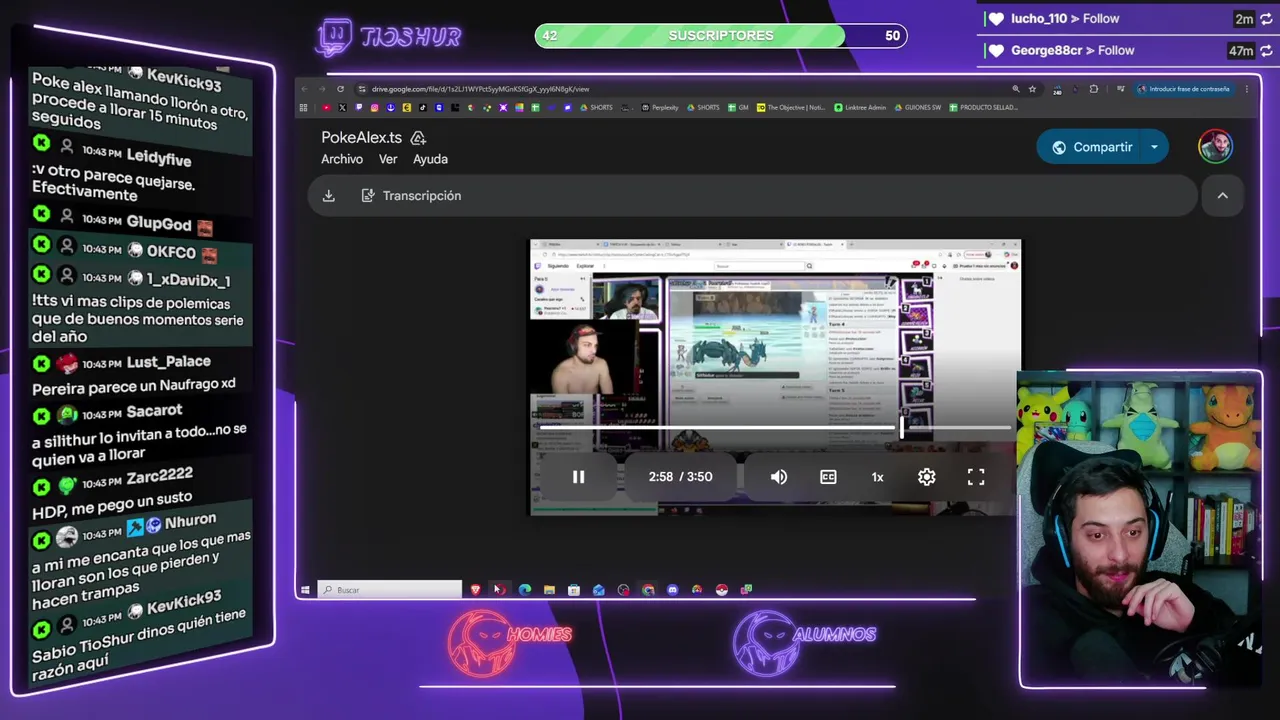Click chat username Lust_Palace

168,362
